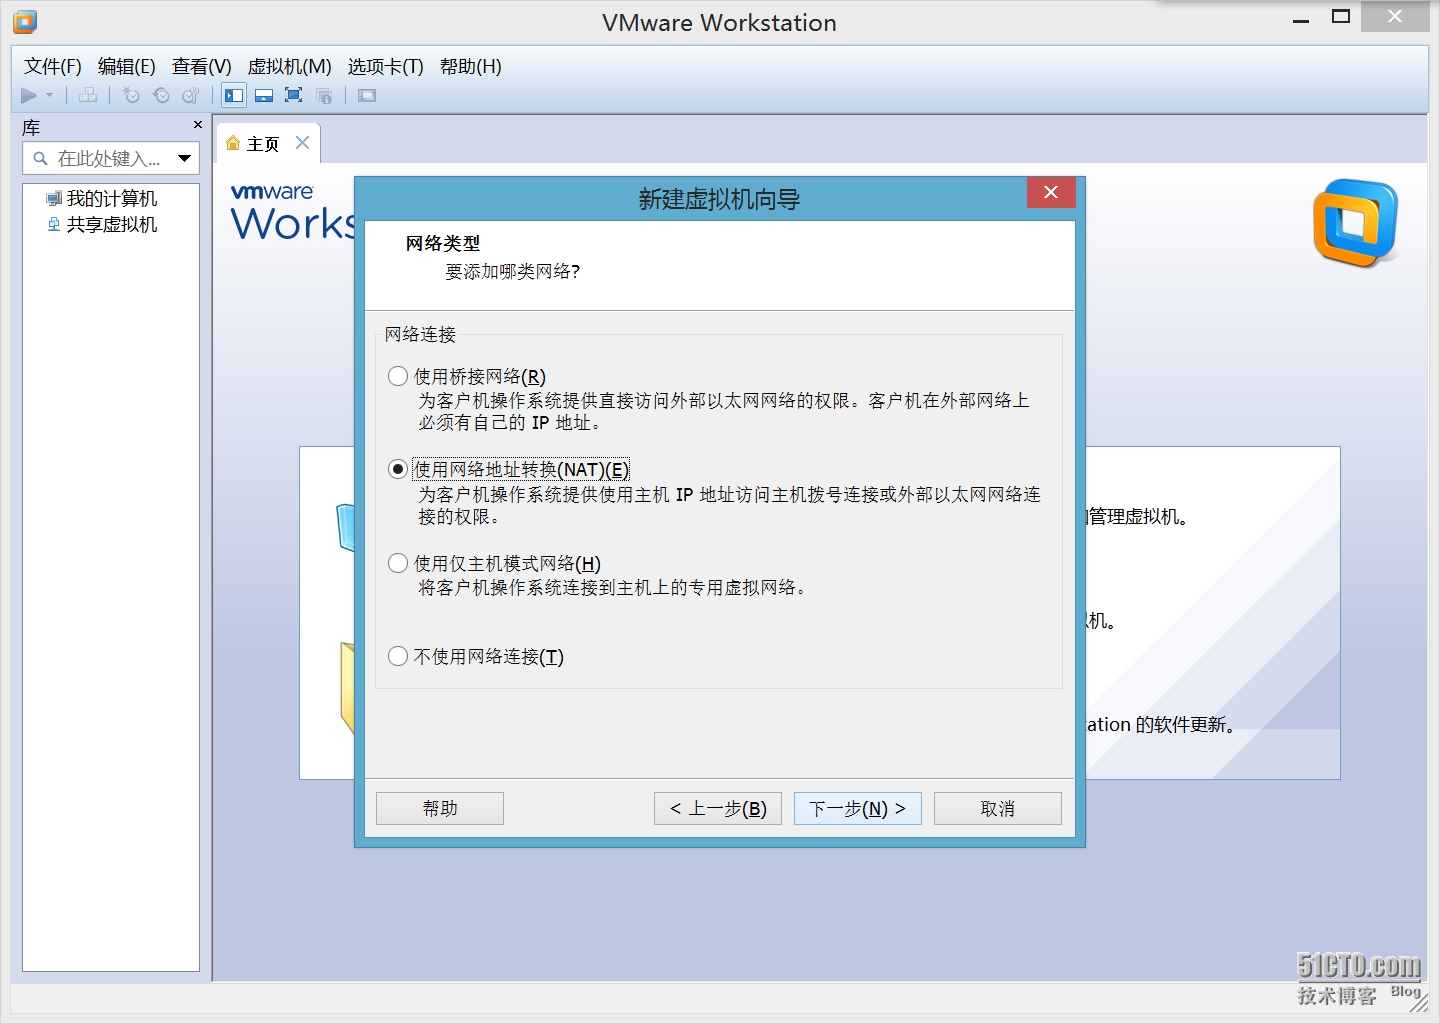This screenshot has height=1024, width=1440.
Task: Click the 我的计算机 computer icon
Action: 54,198
